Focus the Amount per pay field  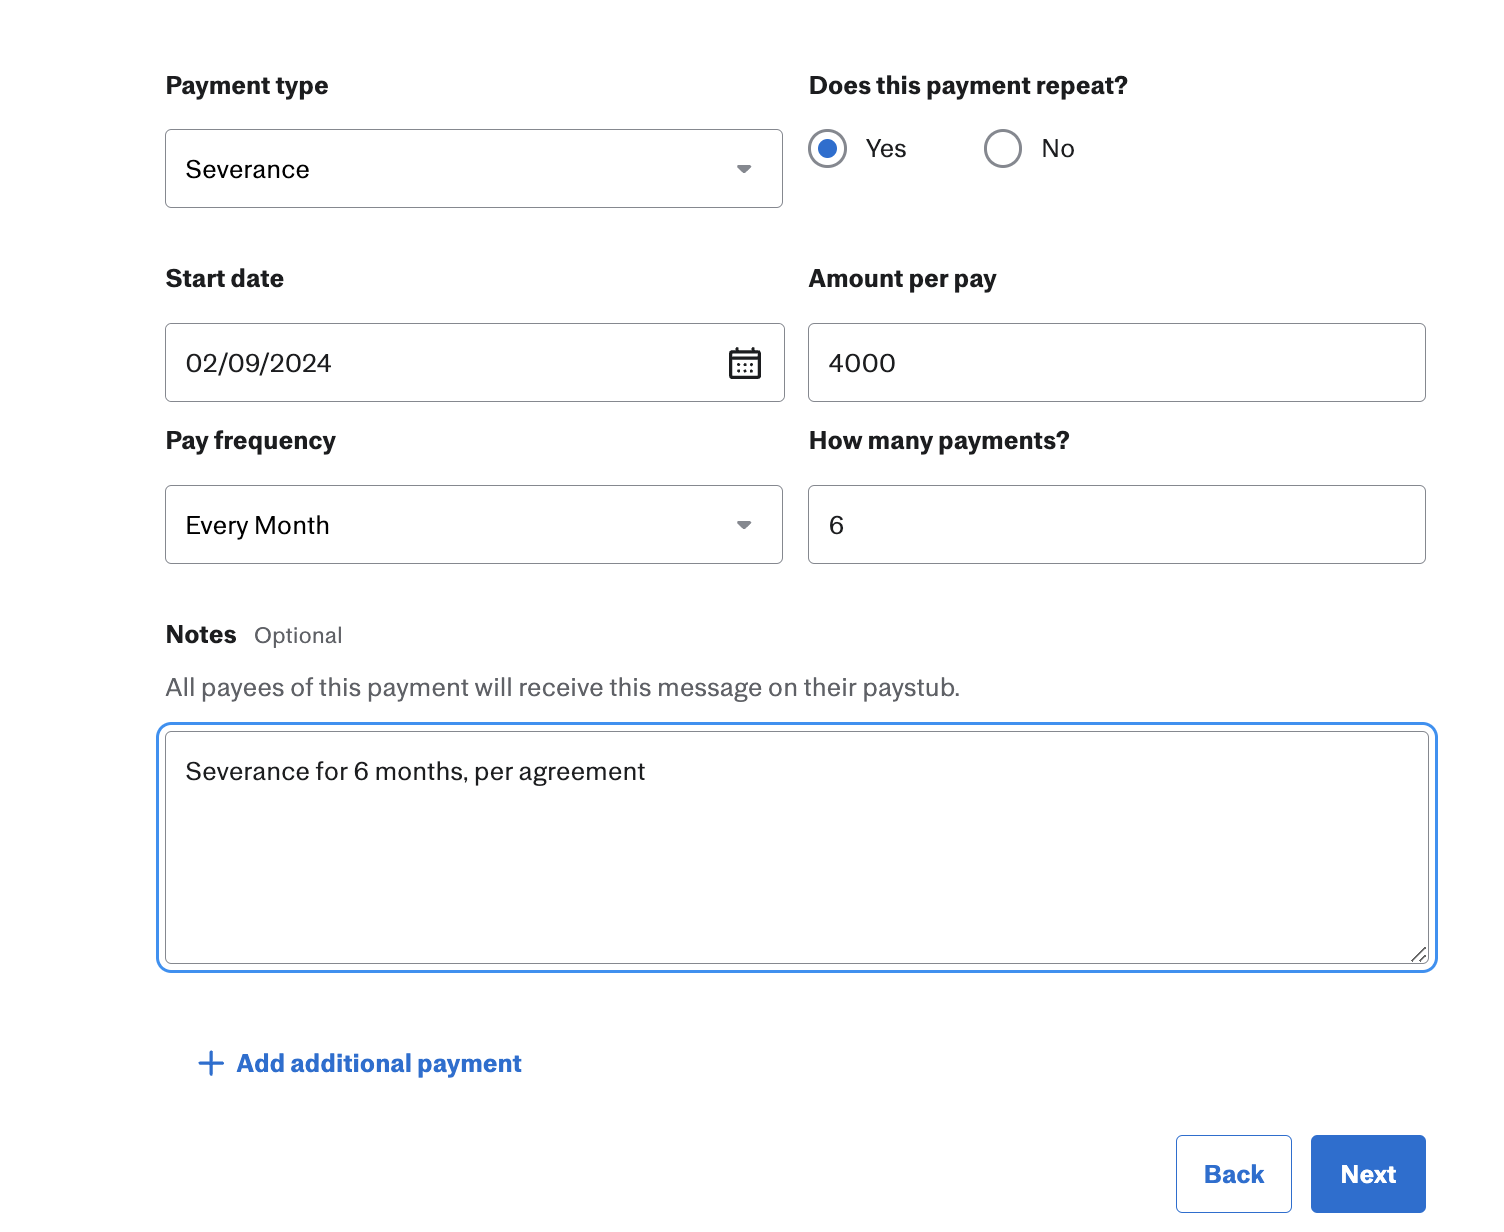pyautogui.click(x=1117, y=363)
